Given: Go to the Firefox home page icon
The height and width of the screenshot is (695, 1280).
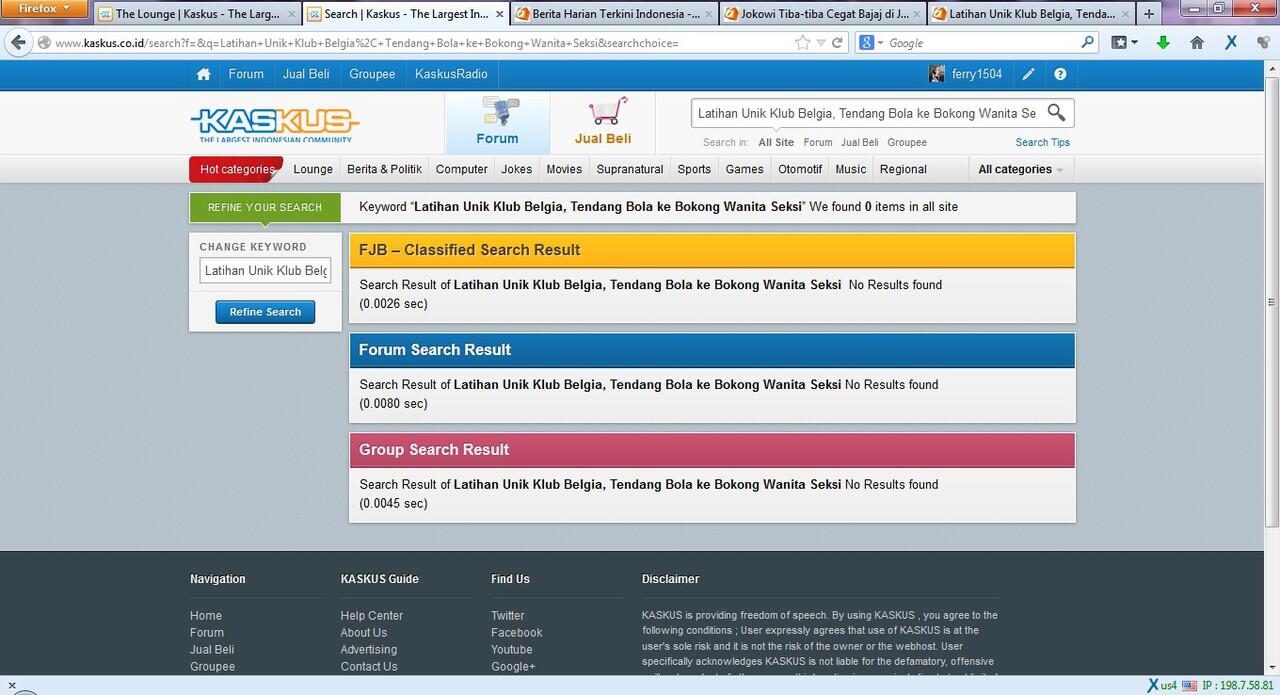Looking at the screenshot, I should click(x=1197, y=43).
